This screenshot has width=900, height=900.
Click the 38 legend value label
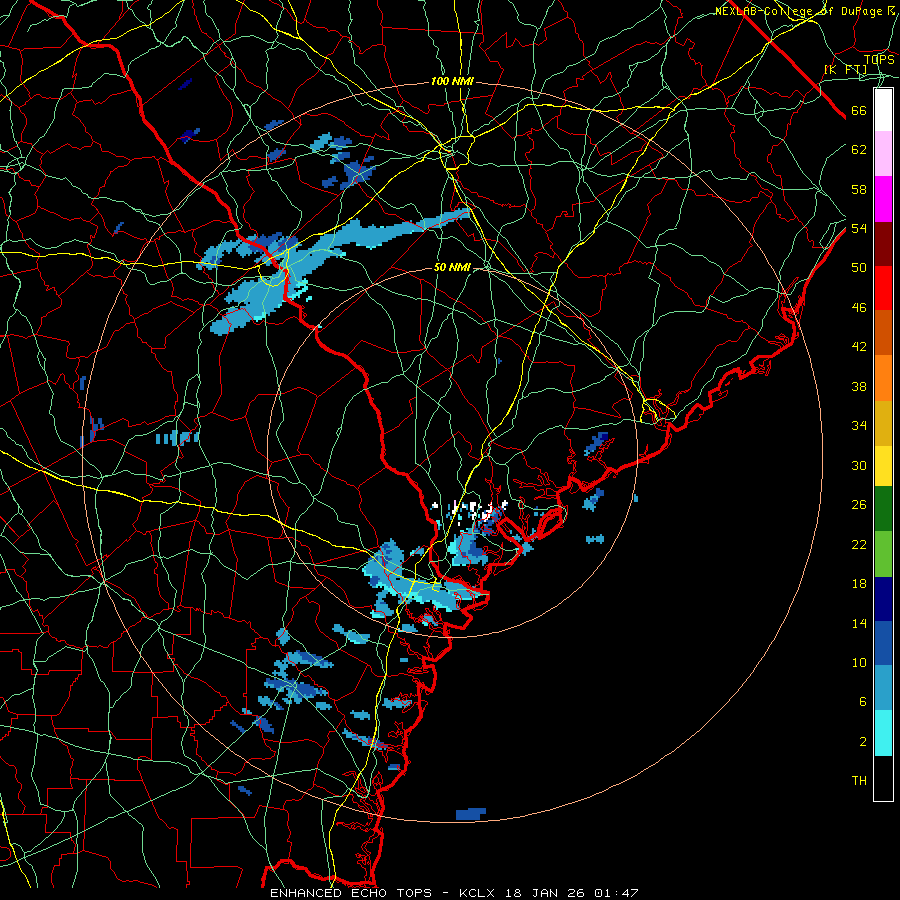click(859, 386)
